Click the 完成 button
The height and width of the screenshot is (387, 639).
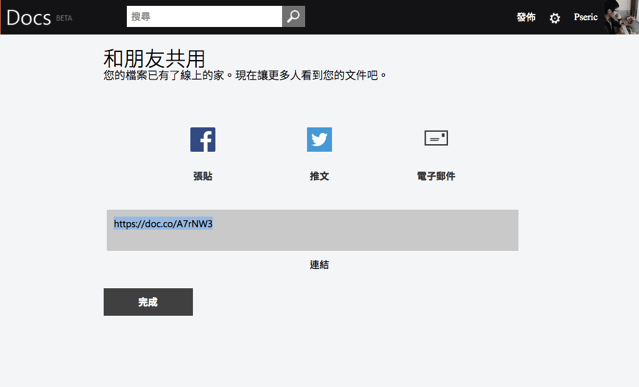click(x=148, y=302)
